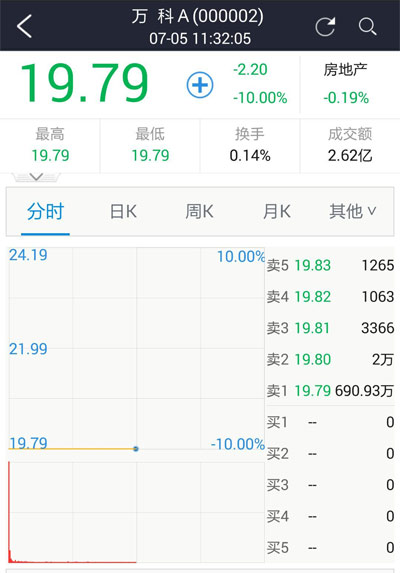
Task: Add stock to watchlist with plus icon
Action: (200, 85)
